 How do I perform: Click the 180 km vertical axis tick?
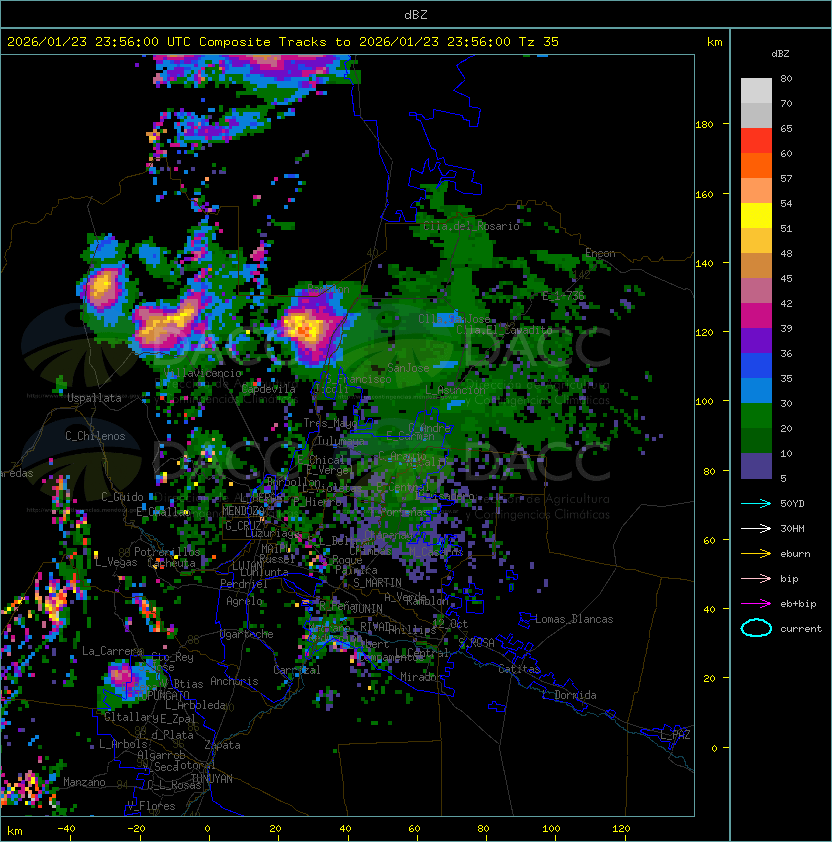(704, 125)
